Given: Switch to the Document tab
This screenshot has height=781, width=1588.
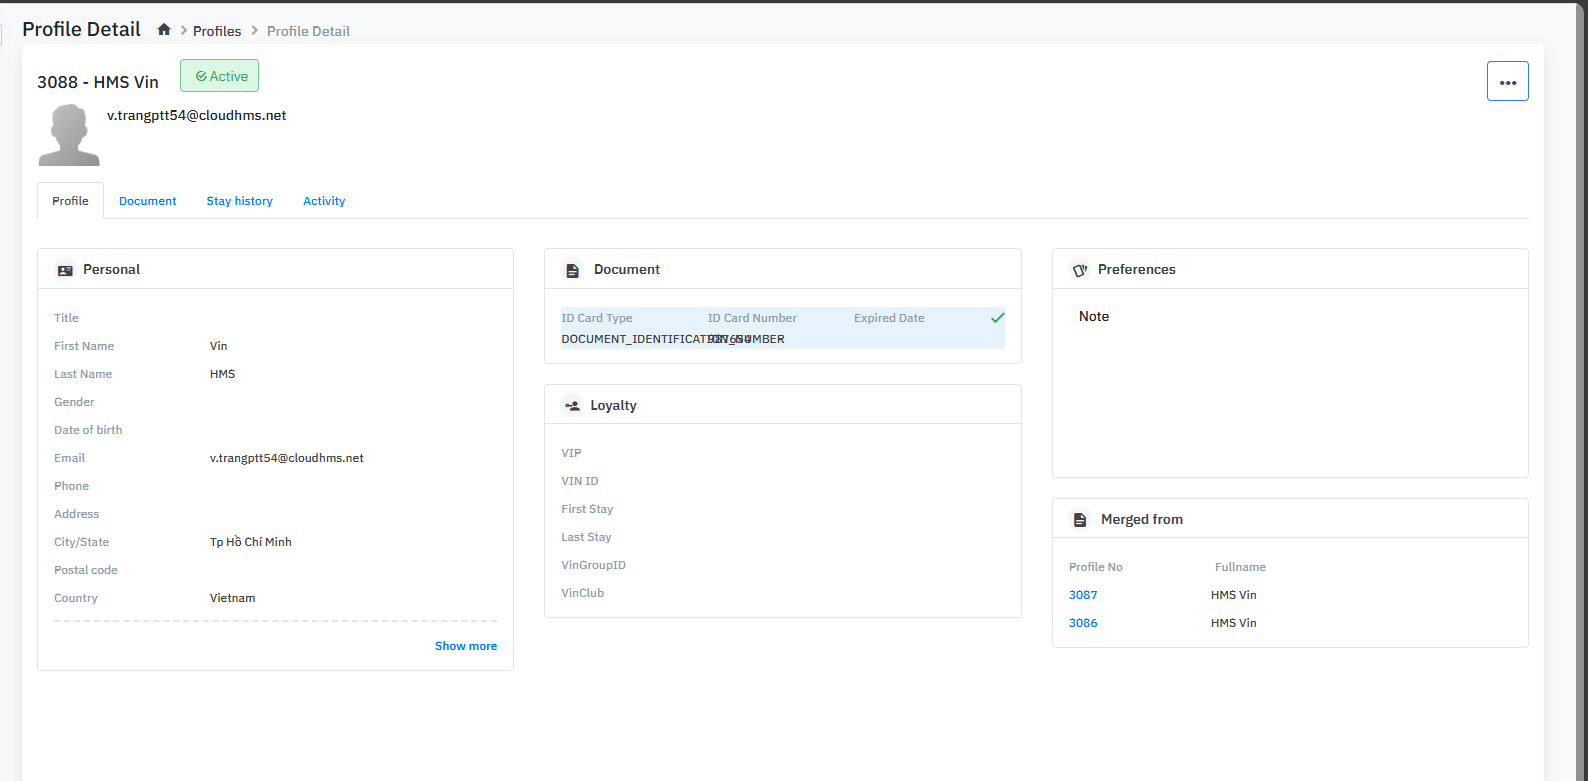Looking at the screenshot, I should (147, 201).
